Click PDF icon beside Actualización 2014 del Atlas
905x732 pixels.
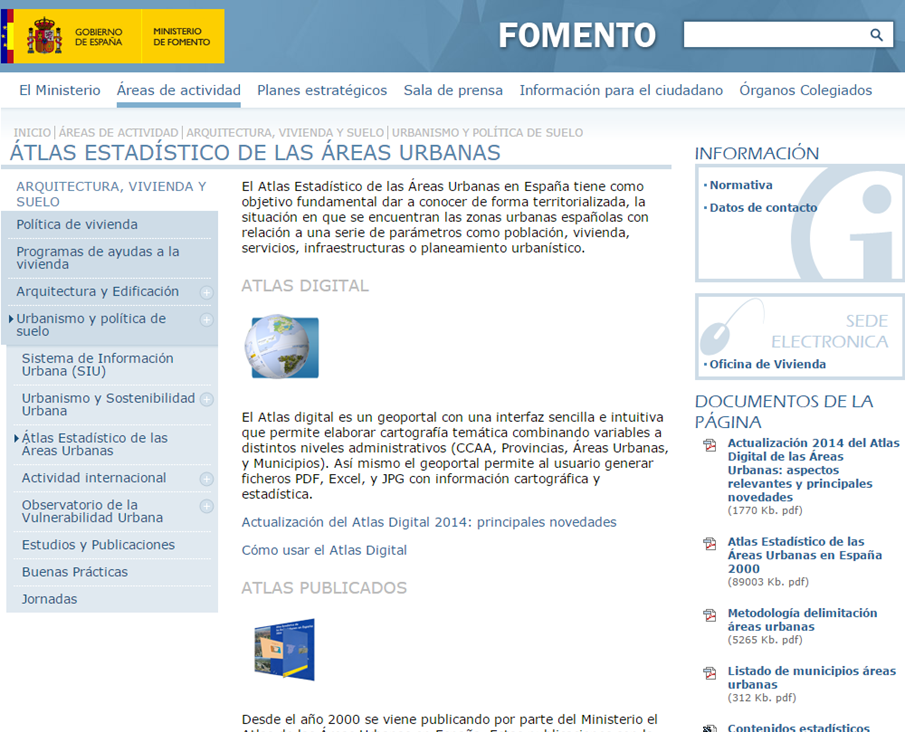point(709,445)
